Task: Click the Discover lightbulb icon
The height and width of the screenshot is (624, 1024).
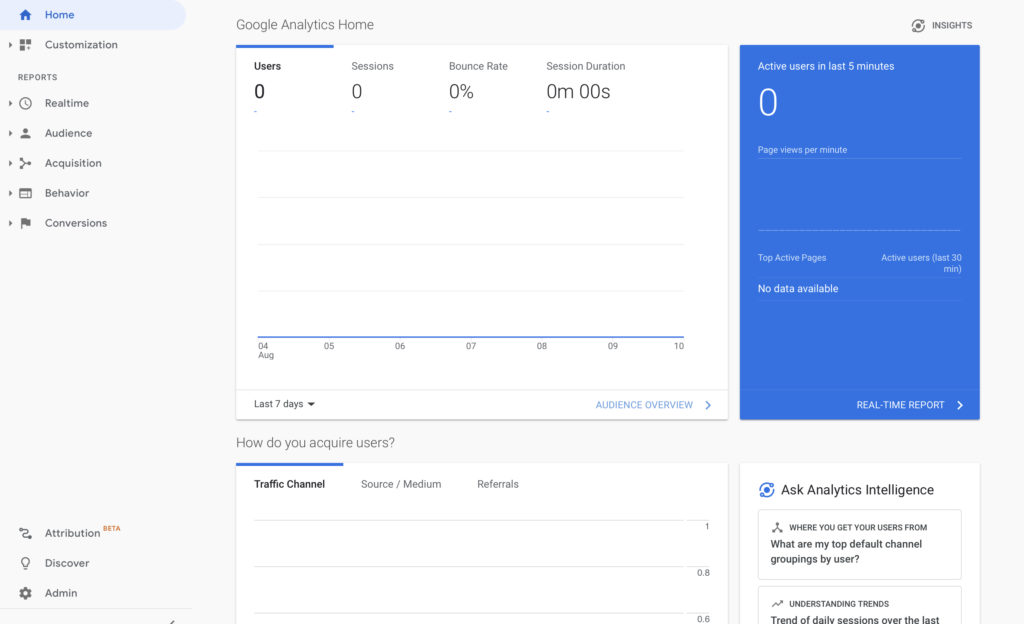Action: pos(25,563)
